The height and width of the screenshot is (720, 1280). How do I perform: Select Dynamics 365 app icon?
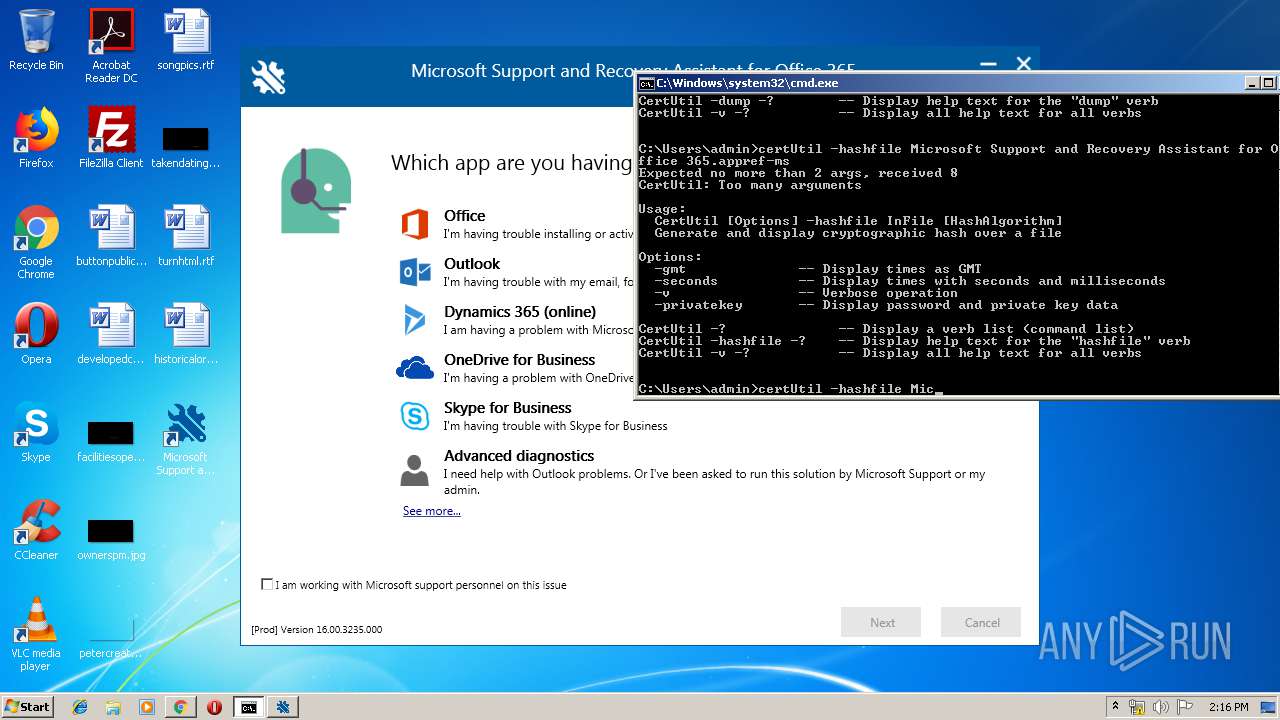pyautogui.click(x=415, y=320)
